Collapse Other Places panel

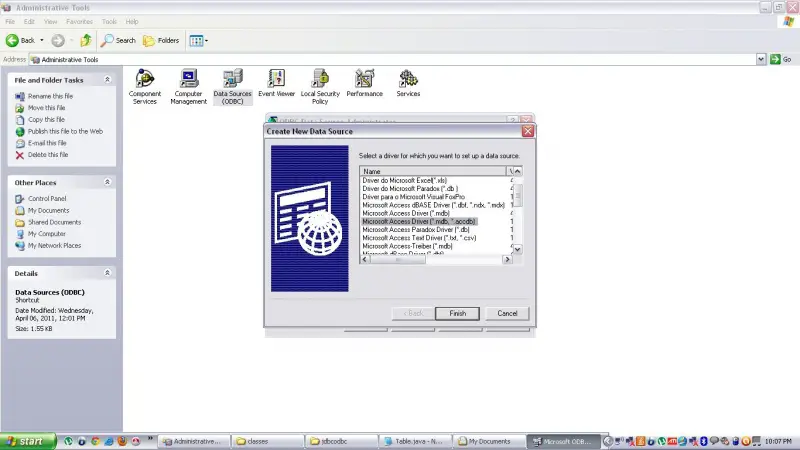[x=107, y=182]
